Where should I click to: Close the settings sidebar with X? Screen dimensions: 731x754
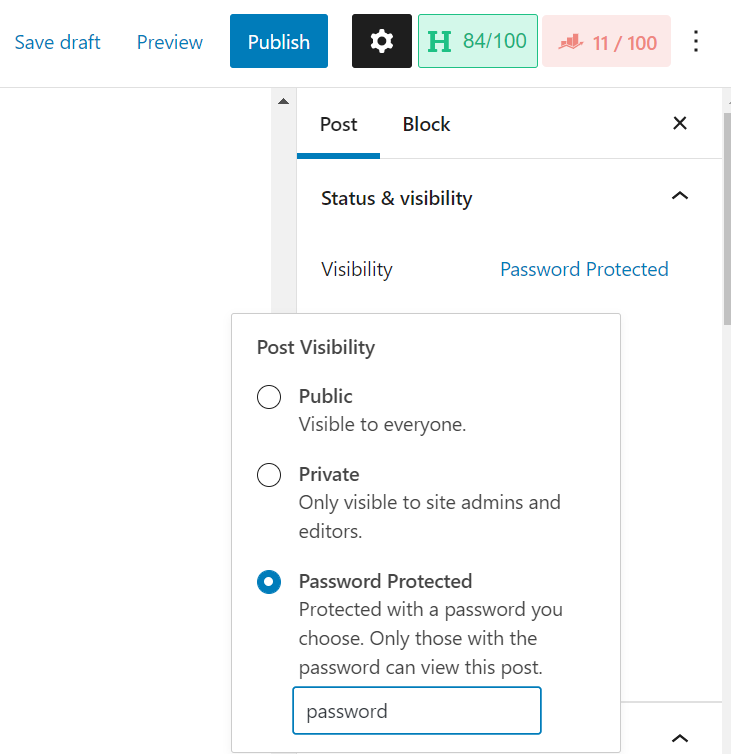click(x=680, y=124)
